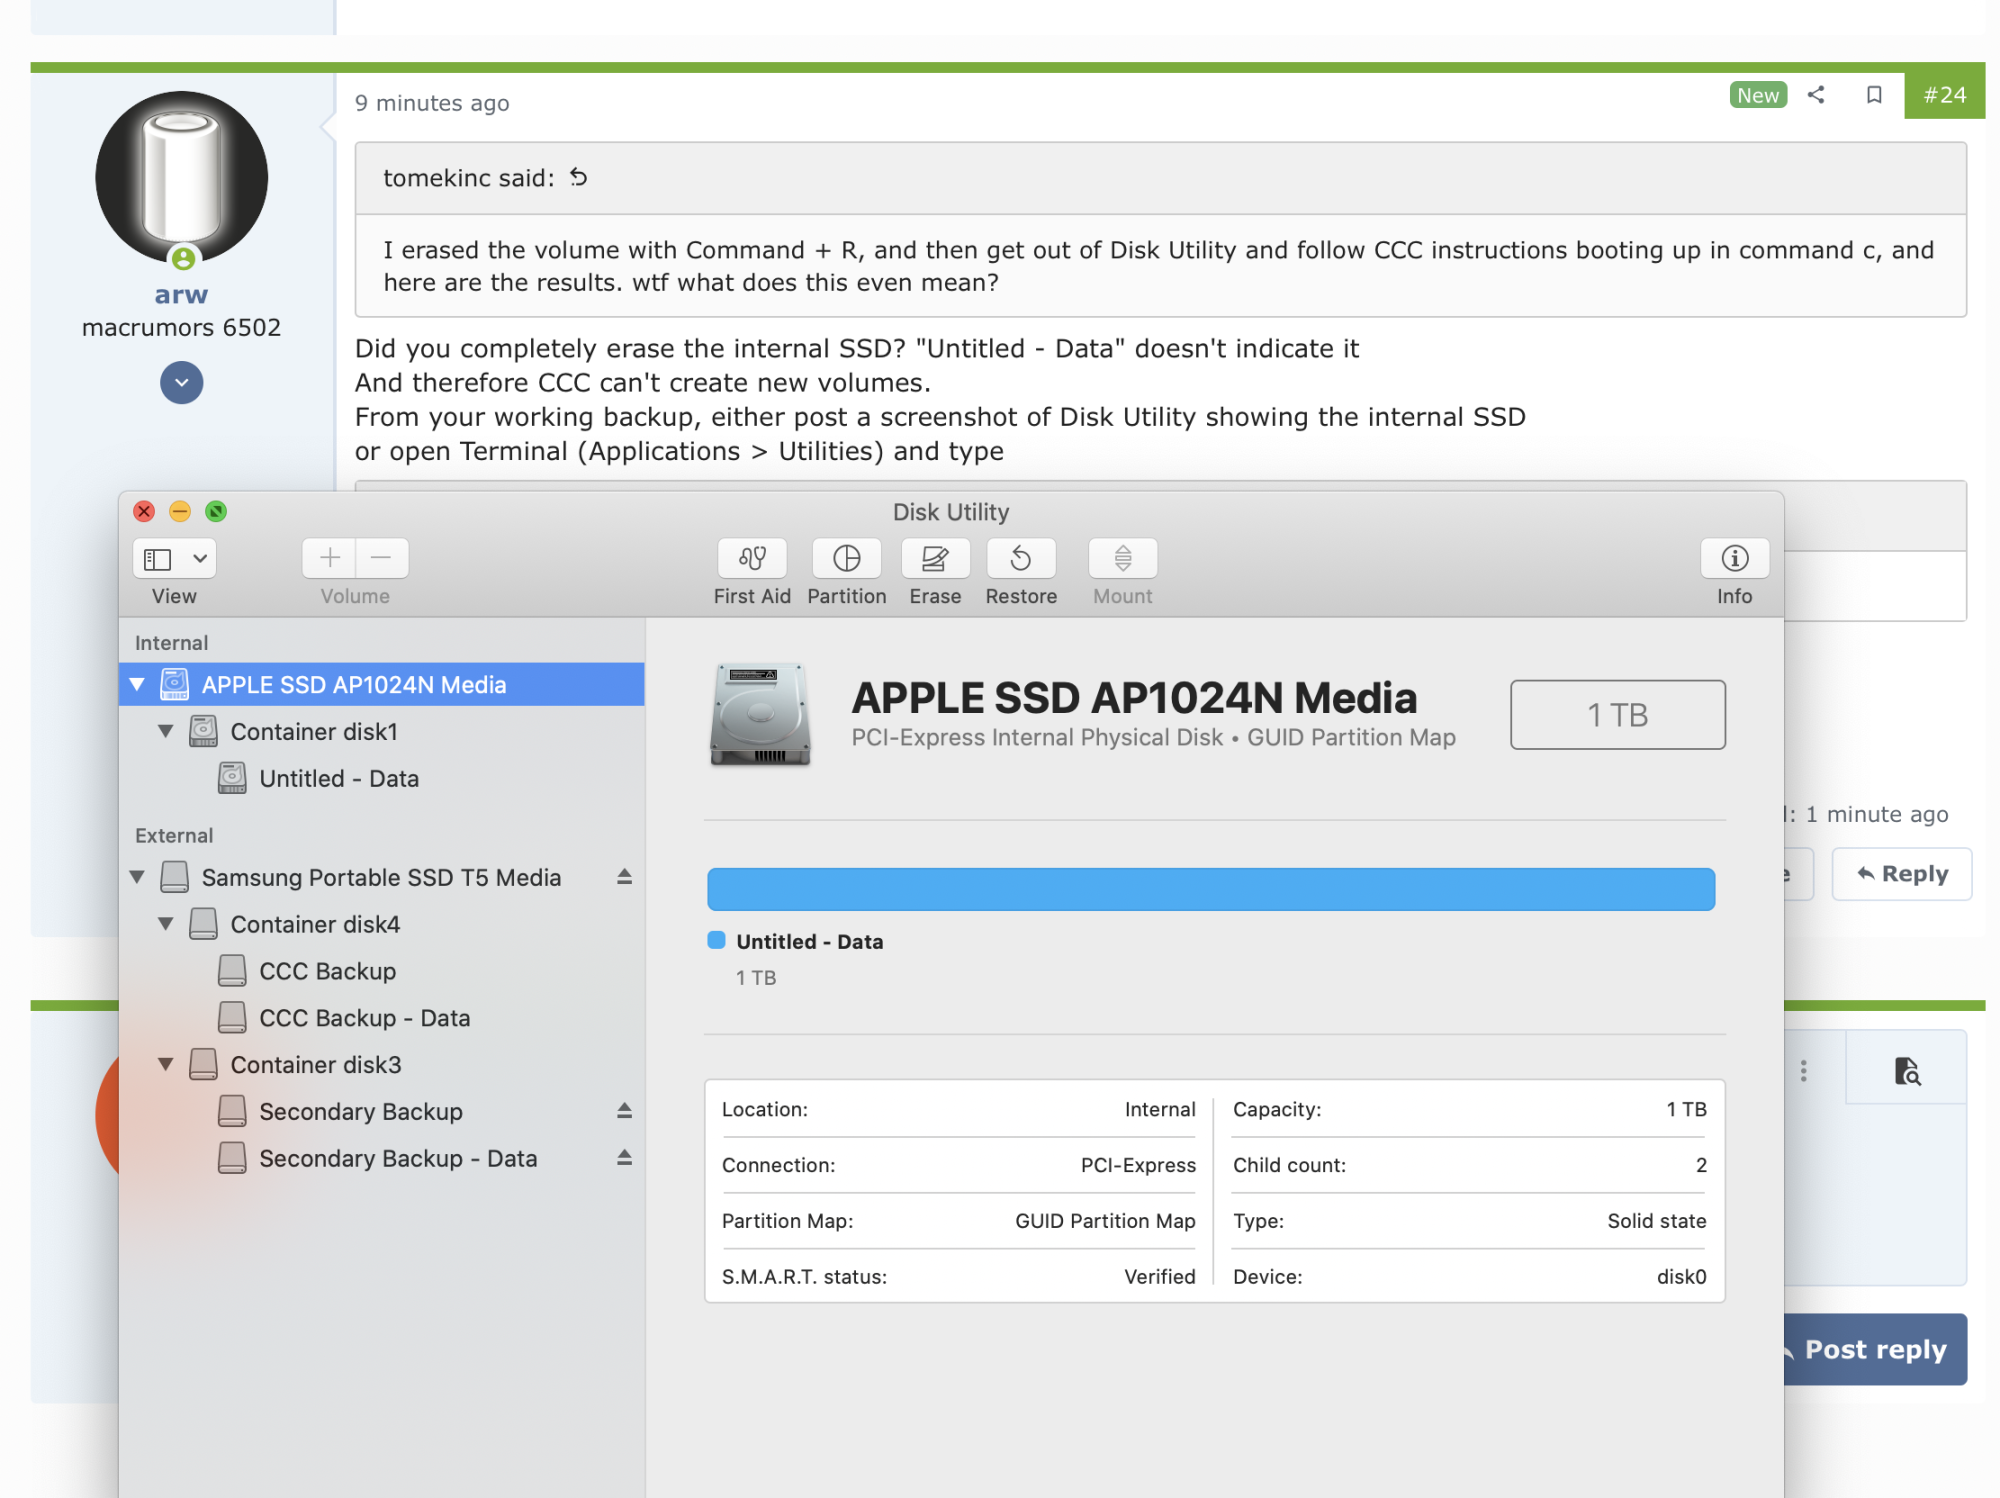Select Untitled - Data volume in sidebar
Screen dimensions: 2000x1498
pyautogui.click(x=338, y=778)
